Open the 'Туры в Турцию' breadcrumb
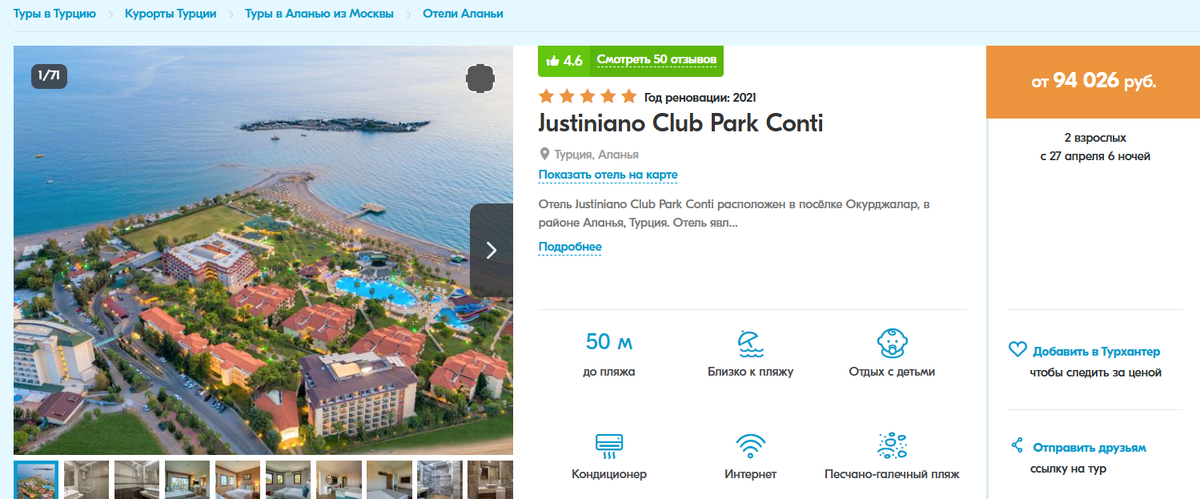1200x499 pixels. pyautogui.click(x=55, y=14)
